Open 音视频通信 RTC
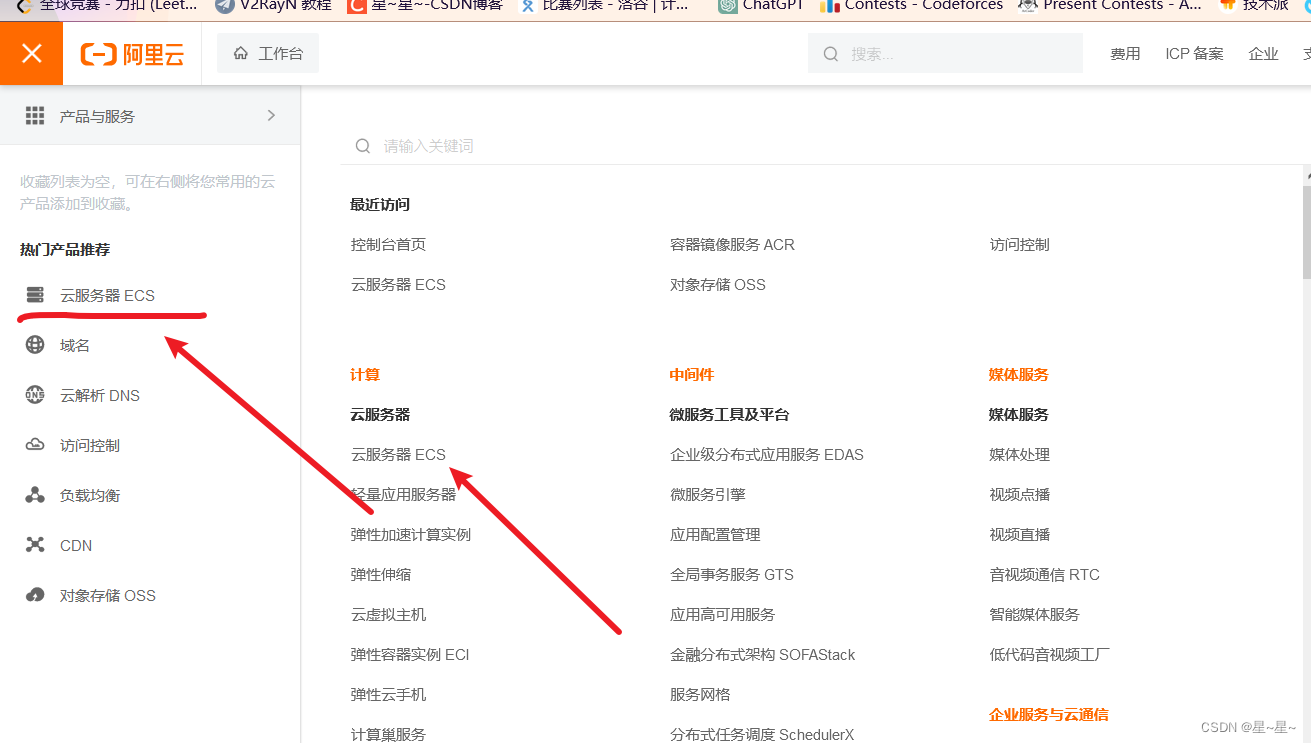Viewport: 1311px width, 743px height. 1045,574
